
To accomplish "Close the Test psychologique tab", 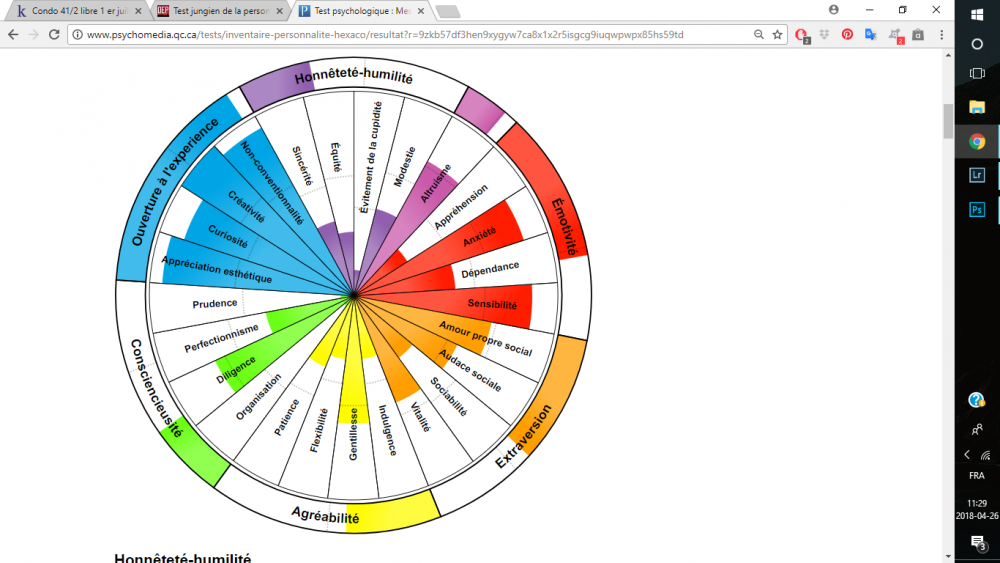I will coord(419,10).
